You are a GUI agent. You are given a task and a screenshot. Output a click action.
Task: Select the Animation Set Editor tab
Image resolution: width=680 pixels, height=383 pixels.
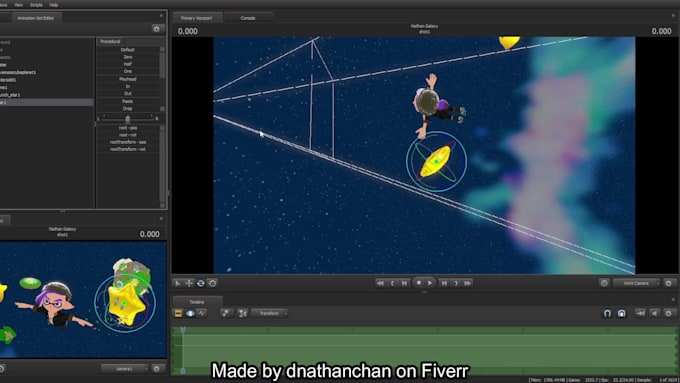pyautogui.click(x=36, y=18)
